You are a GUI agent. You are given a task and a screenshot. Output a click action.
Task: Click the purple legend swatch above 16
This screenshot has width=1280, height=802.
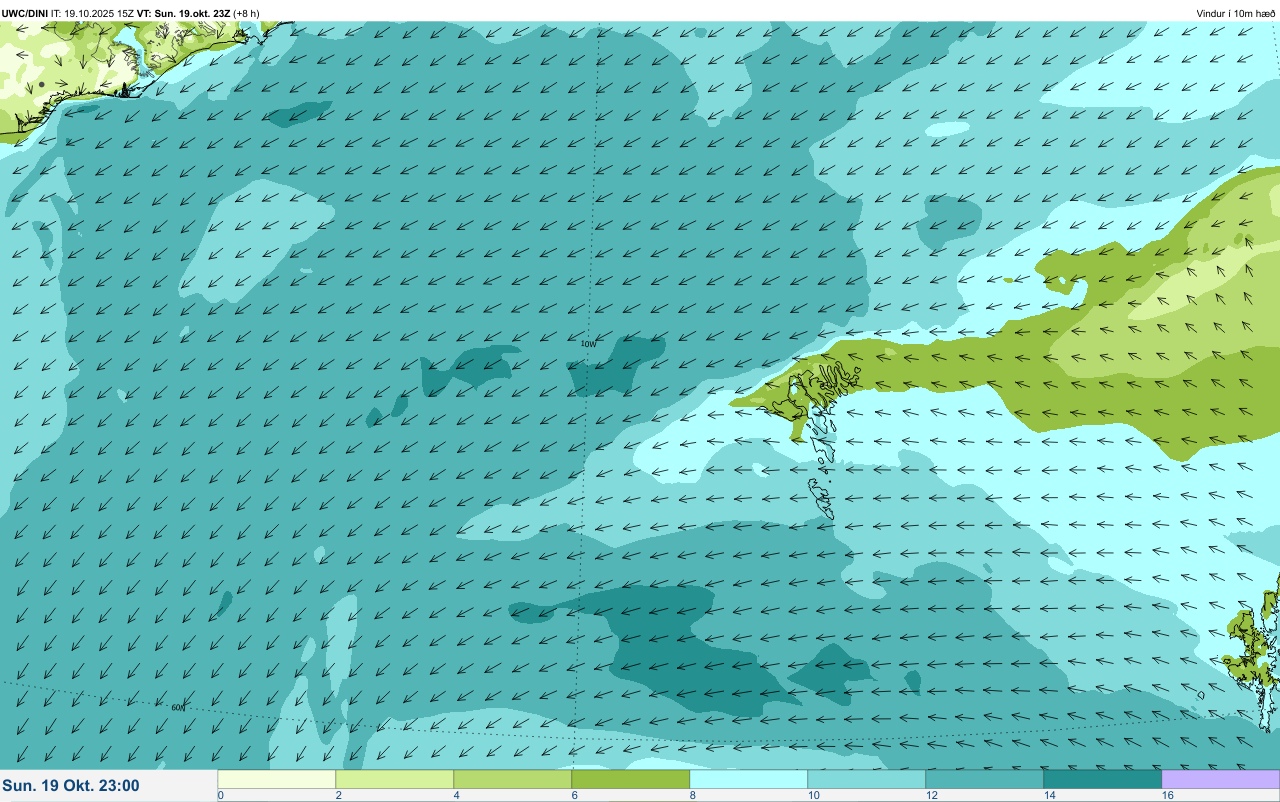[x=1220, y=779]
